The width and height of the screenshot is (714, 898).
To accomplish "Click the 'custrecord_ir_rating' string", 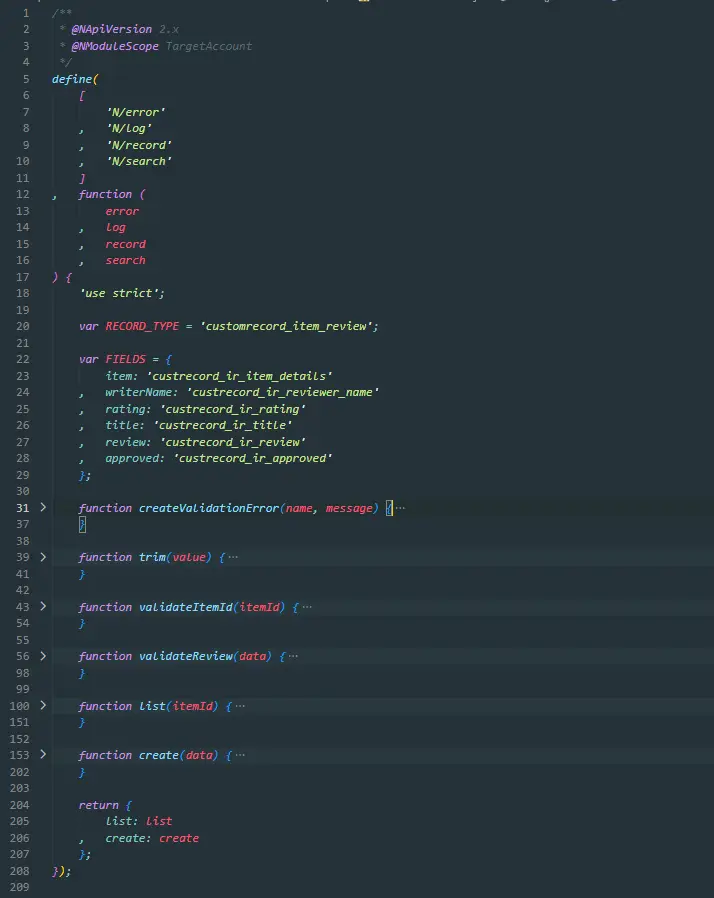I will coord(233,409).
